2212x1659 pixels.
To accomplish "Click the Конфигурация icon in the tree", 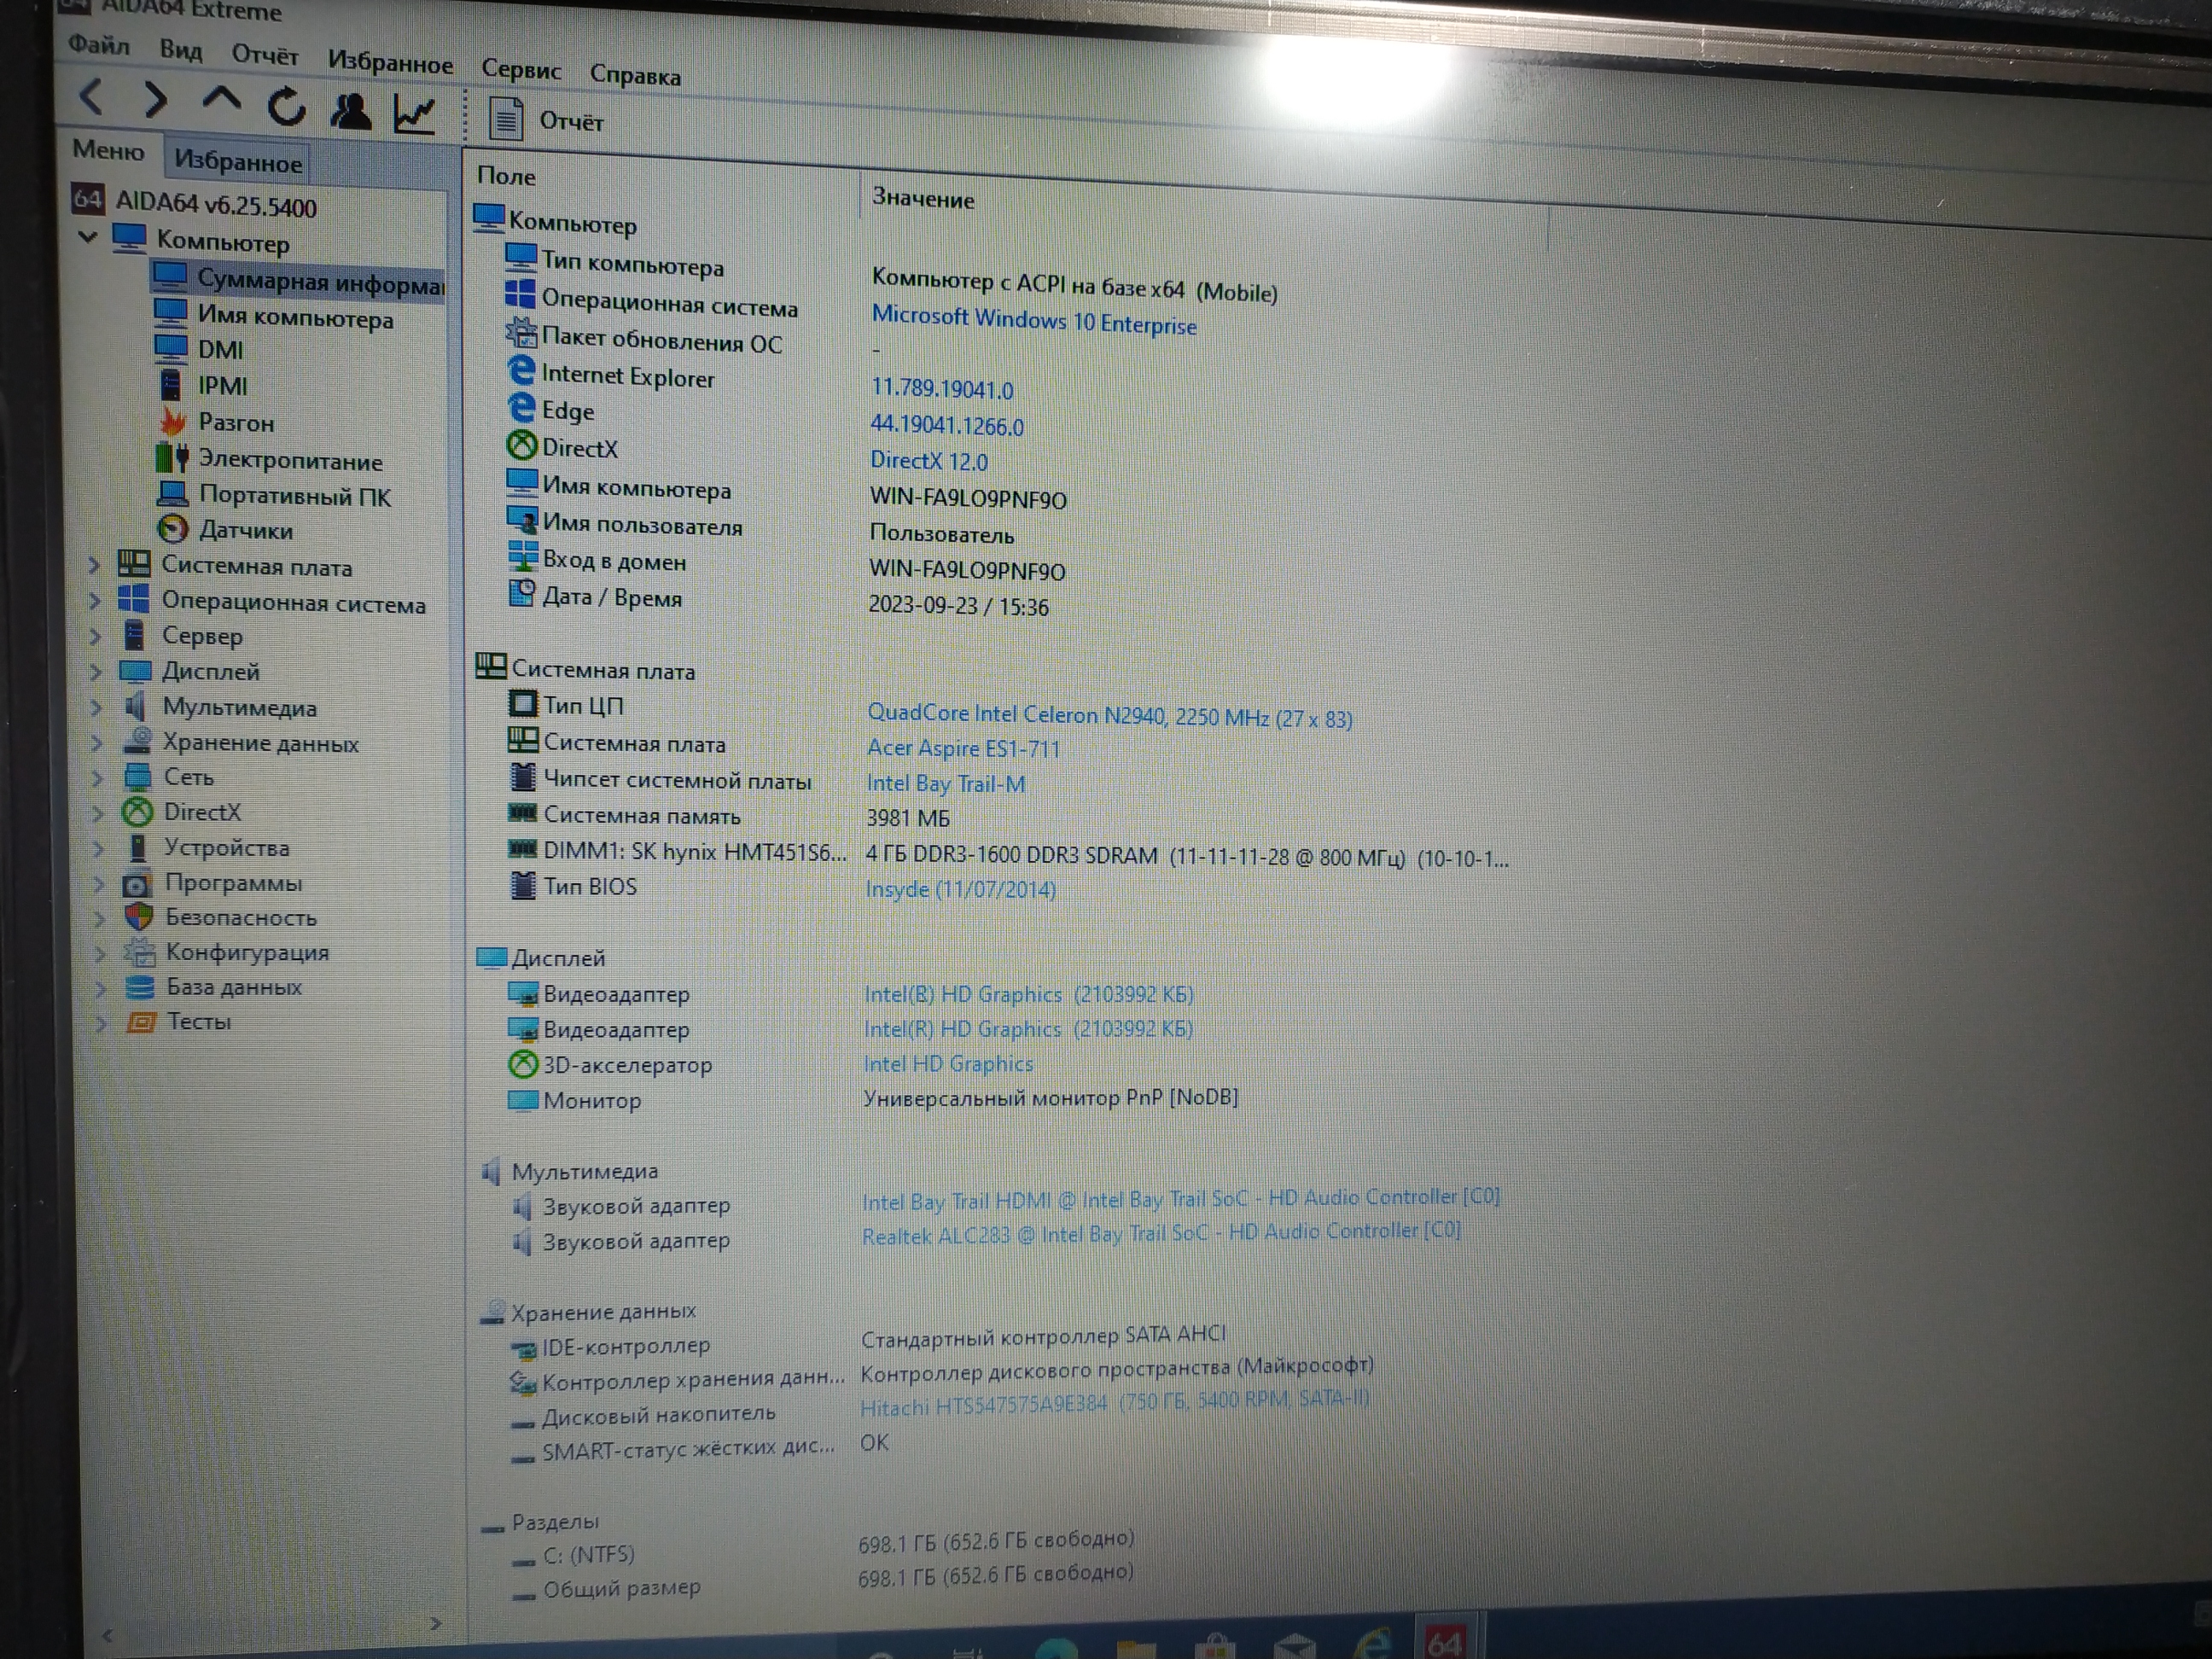I will point(139,952).
